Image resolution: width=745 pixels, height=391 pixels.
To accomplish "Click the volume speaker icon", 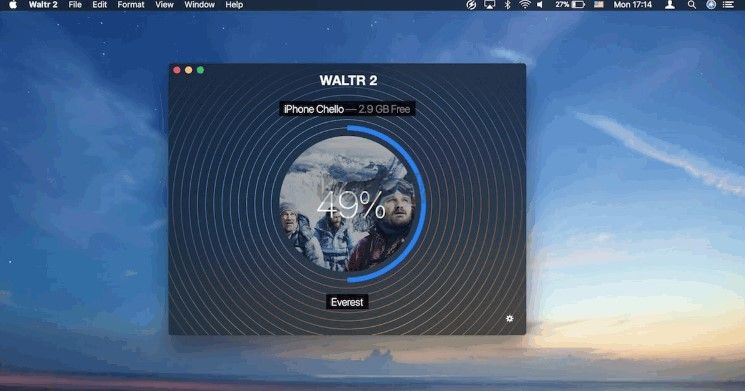I will 540,5.
